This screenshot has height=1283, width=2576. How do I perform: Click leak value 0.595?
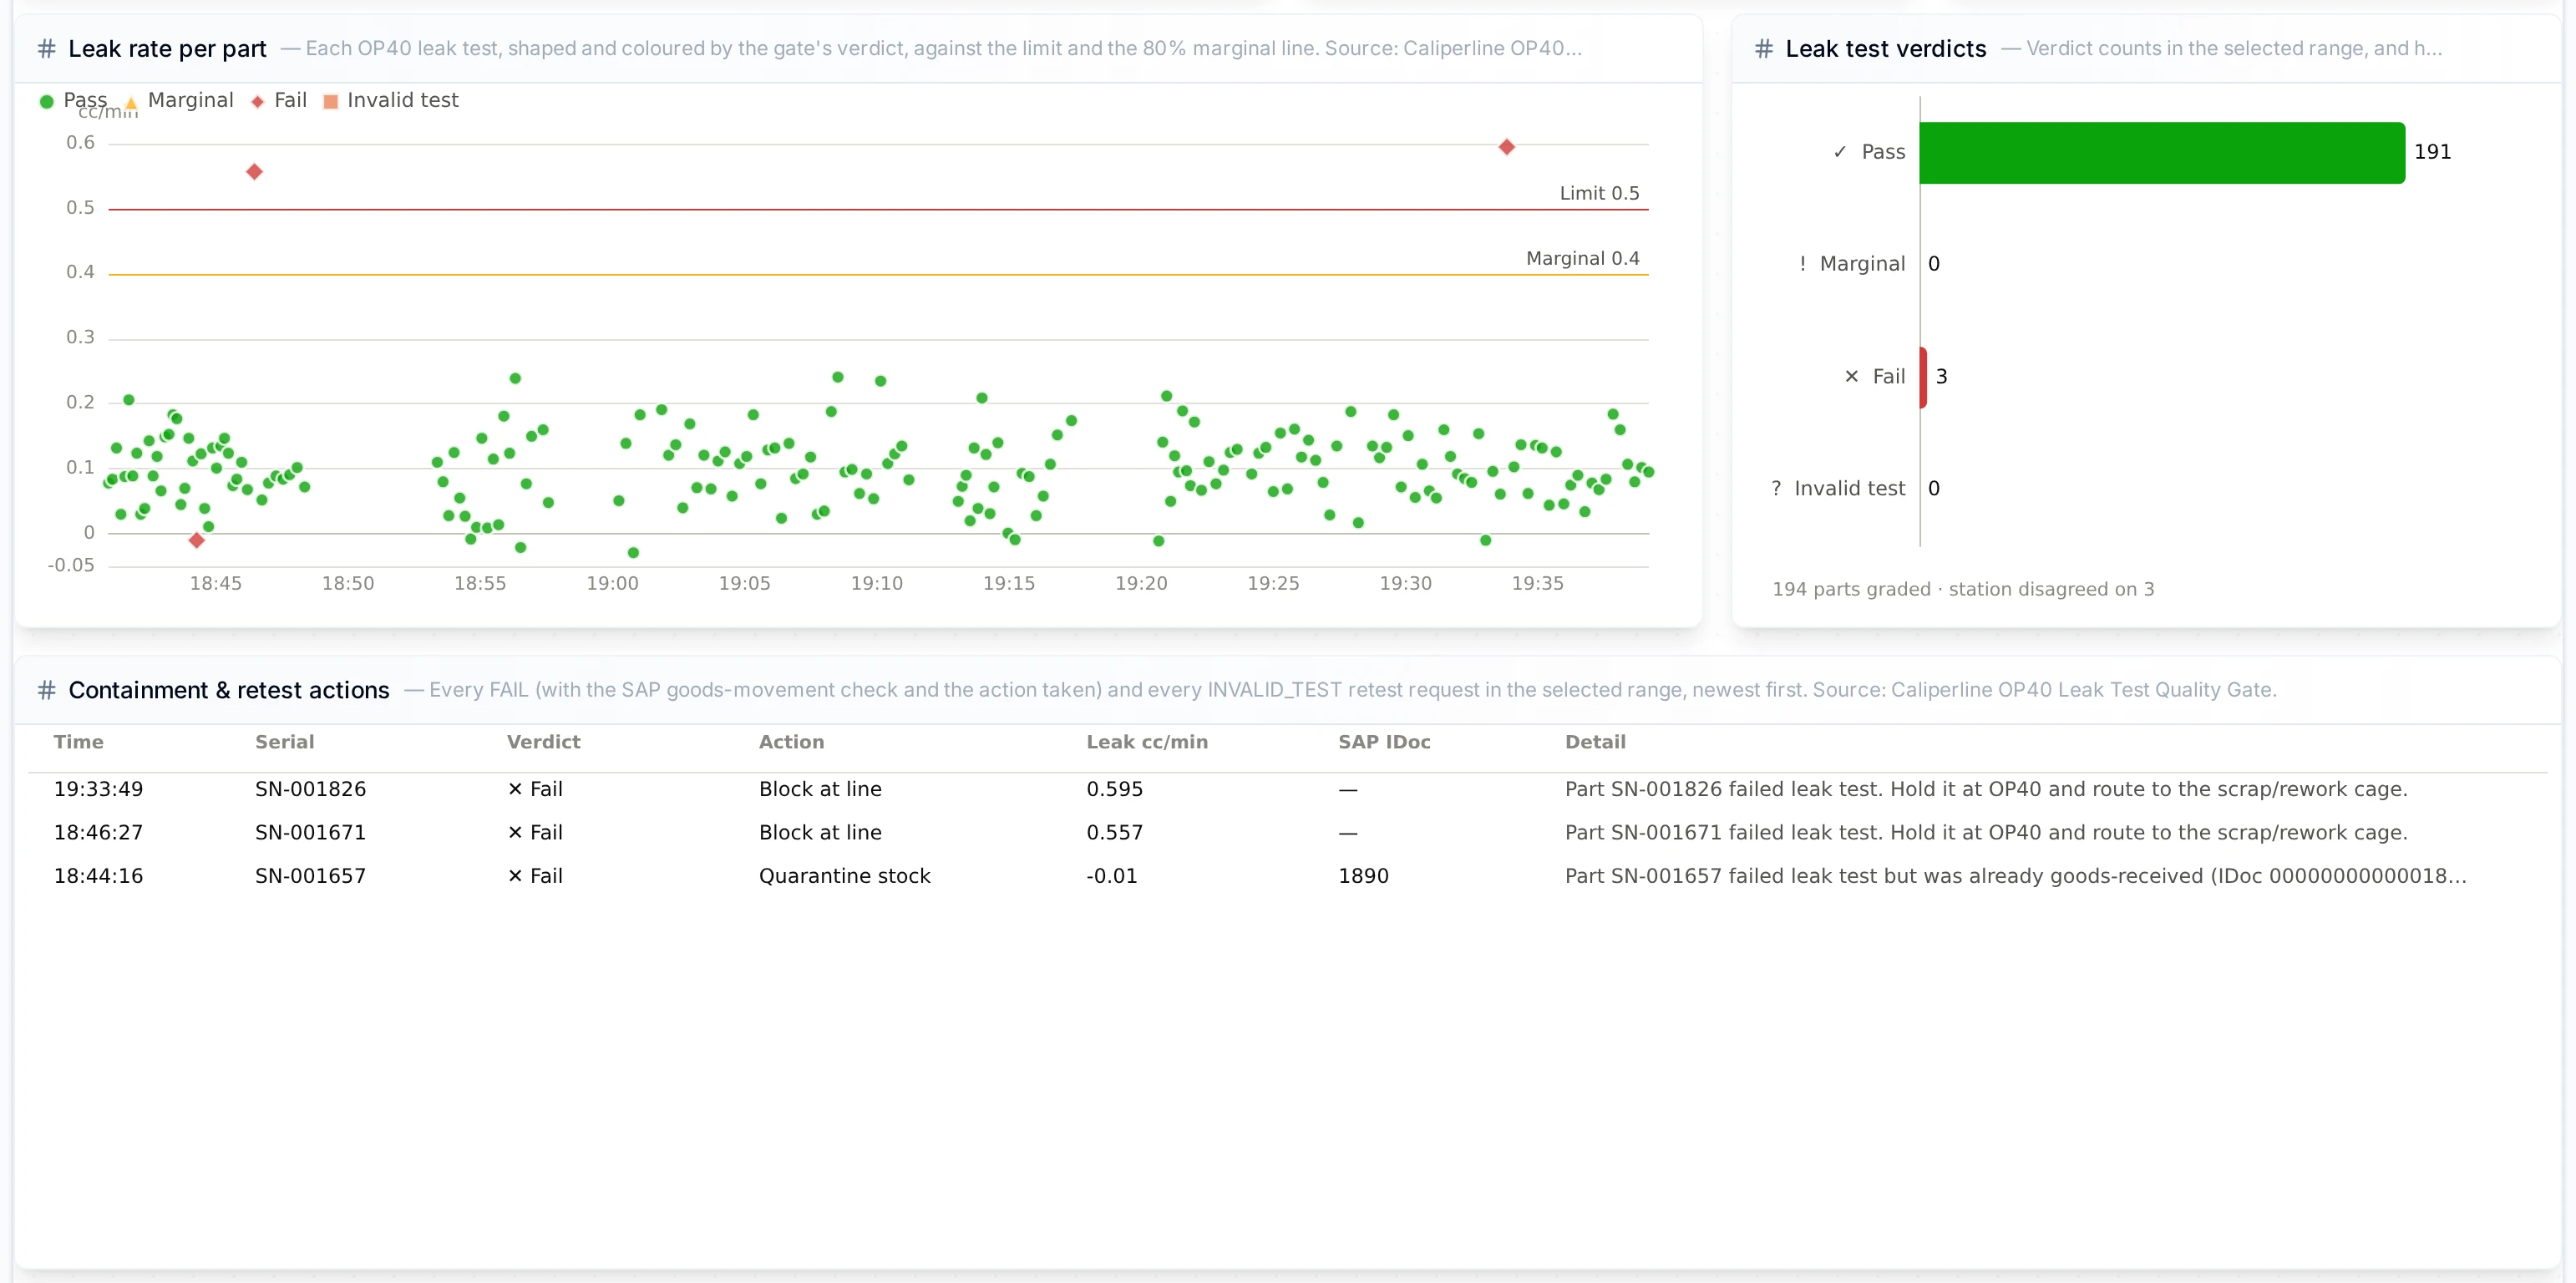click(x=1114, y=789)
